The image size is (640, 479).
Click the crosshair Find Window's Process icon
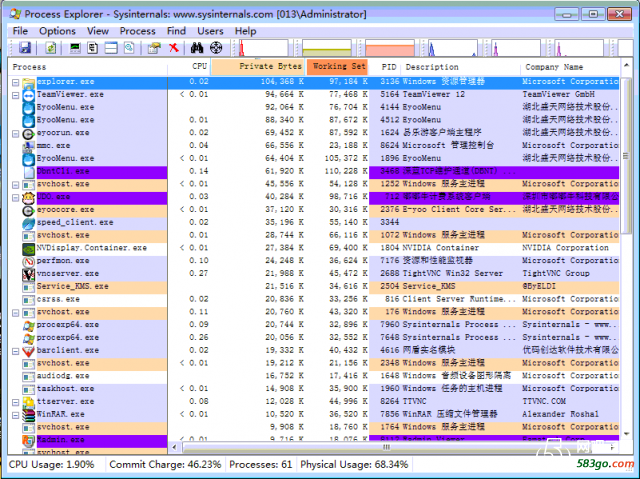pyautogui.click(x=216, y=48)
